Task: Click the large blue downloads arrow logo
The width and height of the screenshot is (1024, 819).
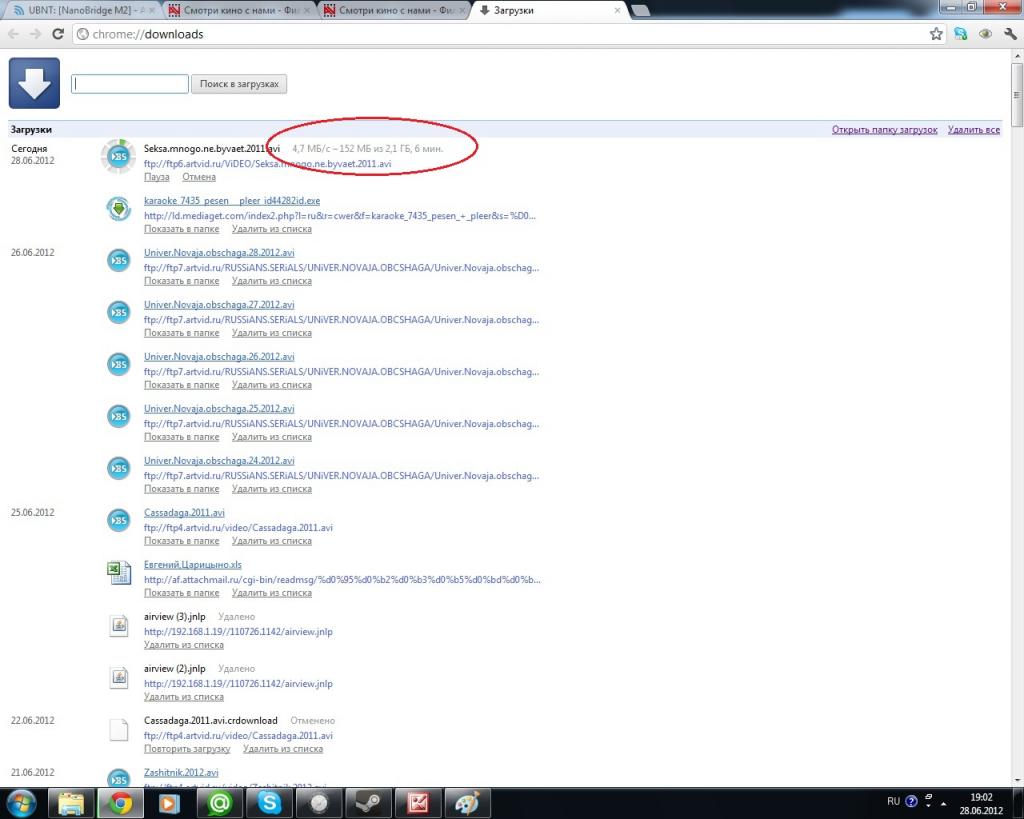Action: (34, 83)
